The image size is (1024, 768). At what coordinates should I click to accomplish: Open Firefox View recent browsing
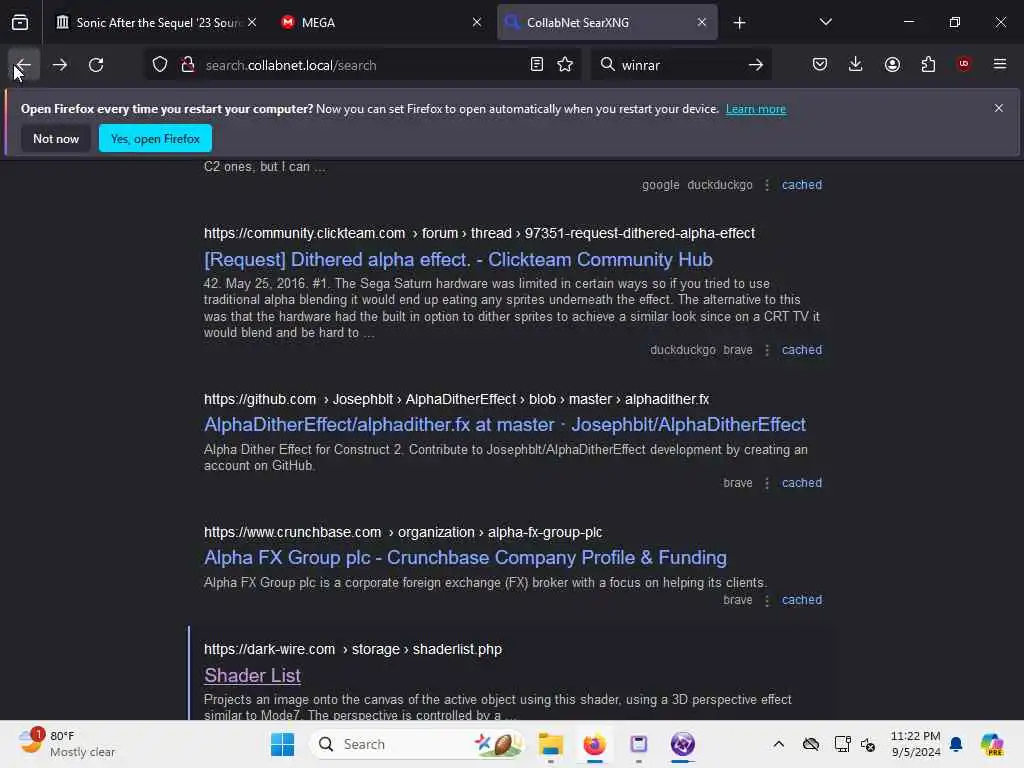click(x=20, y=23)
